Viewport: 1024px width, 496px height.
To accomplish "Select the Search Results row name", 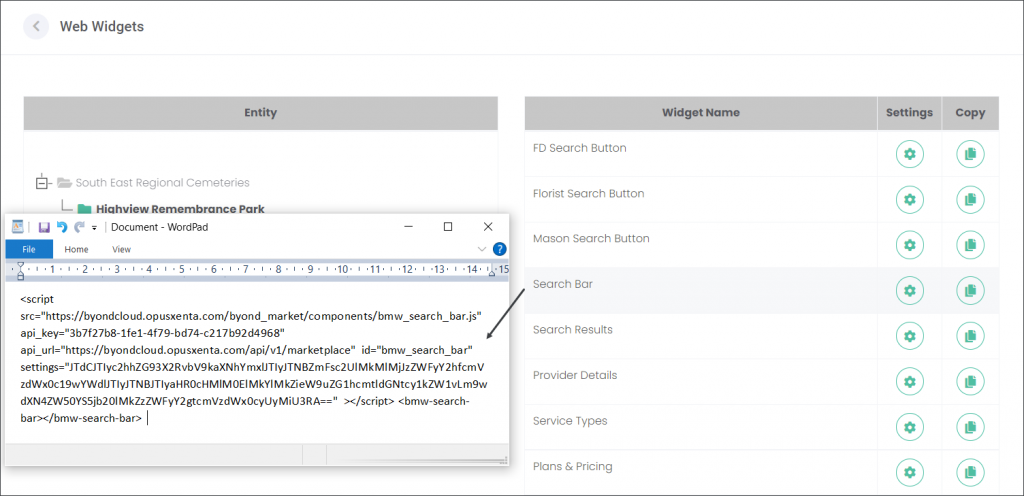I will coord(573,330).
